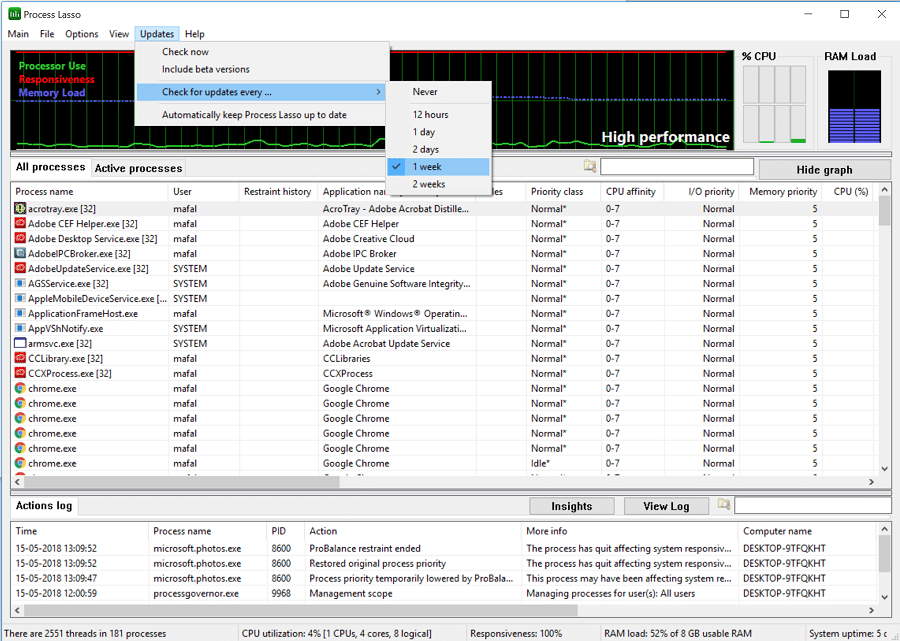900x641 pixels.
Task: Click the Chrome icon on the Idle-priority row
Action: pyautogui.click(x=20, y=463)
